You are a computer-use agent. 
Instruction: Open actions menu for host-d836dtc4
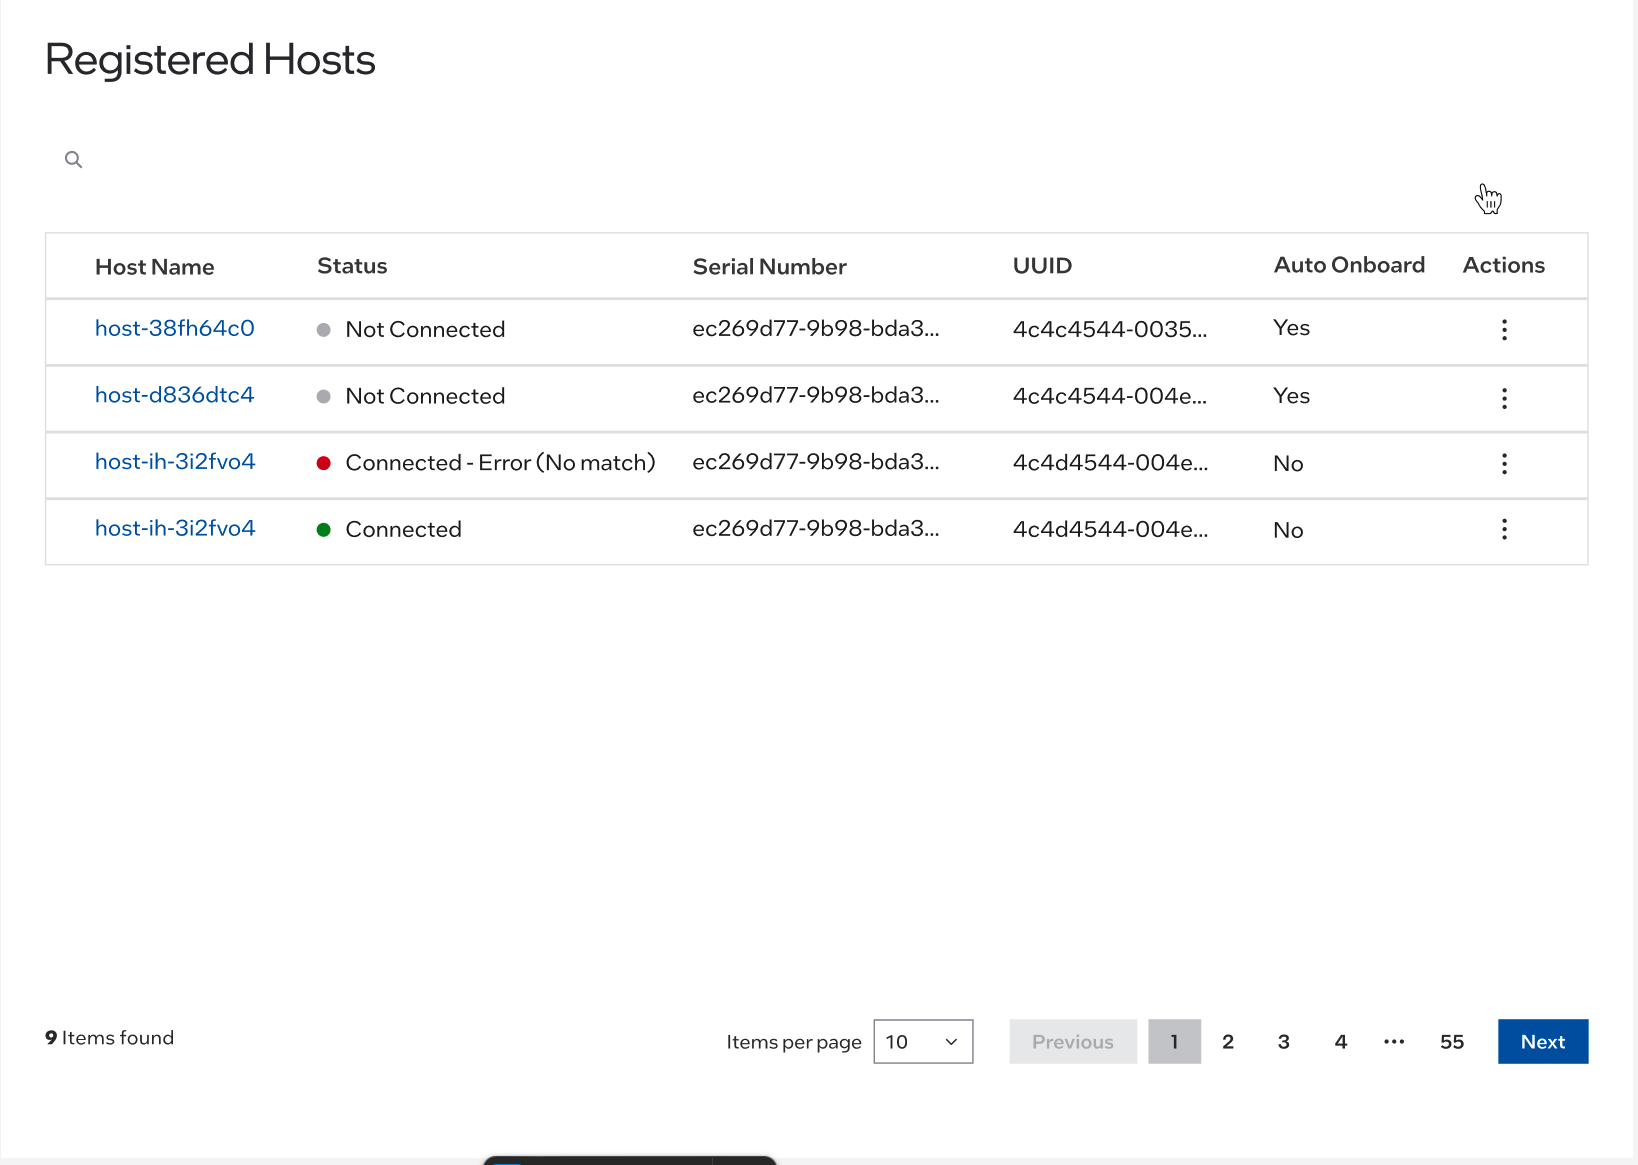pos(1504,397)
